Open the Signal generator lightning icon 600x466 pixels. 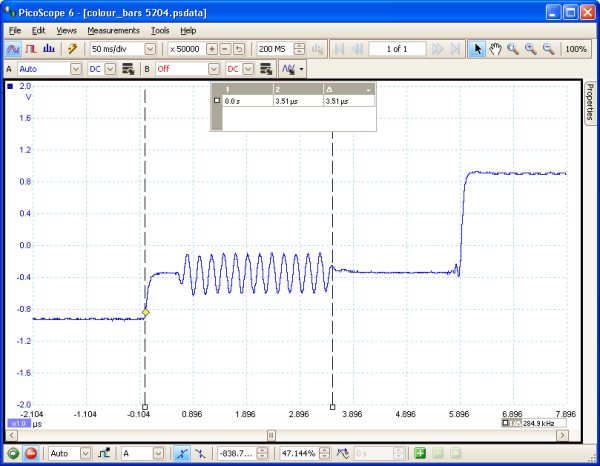tap(72, 49)
